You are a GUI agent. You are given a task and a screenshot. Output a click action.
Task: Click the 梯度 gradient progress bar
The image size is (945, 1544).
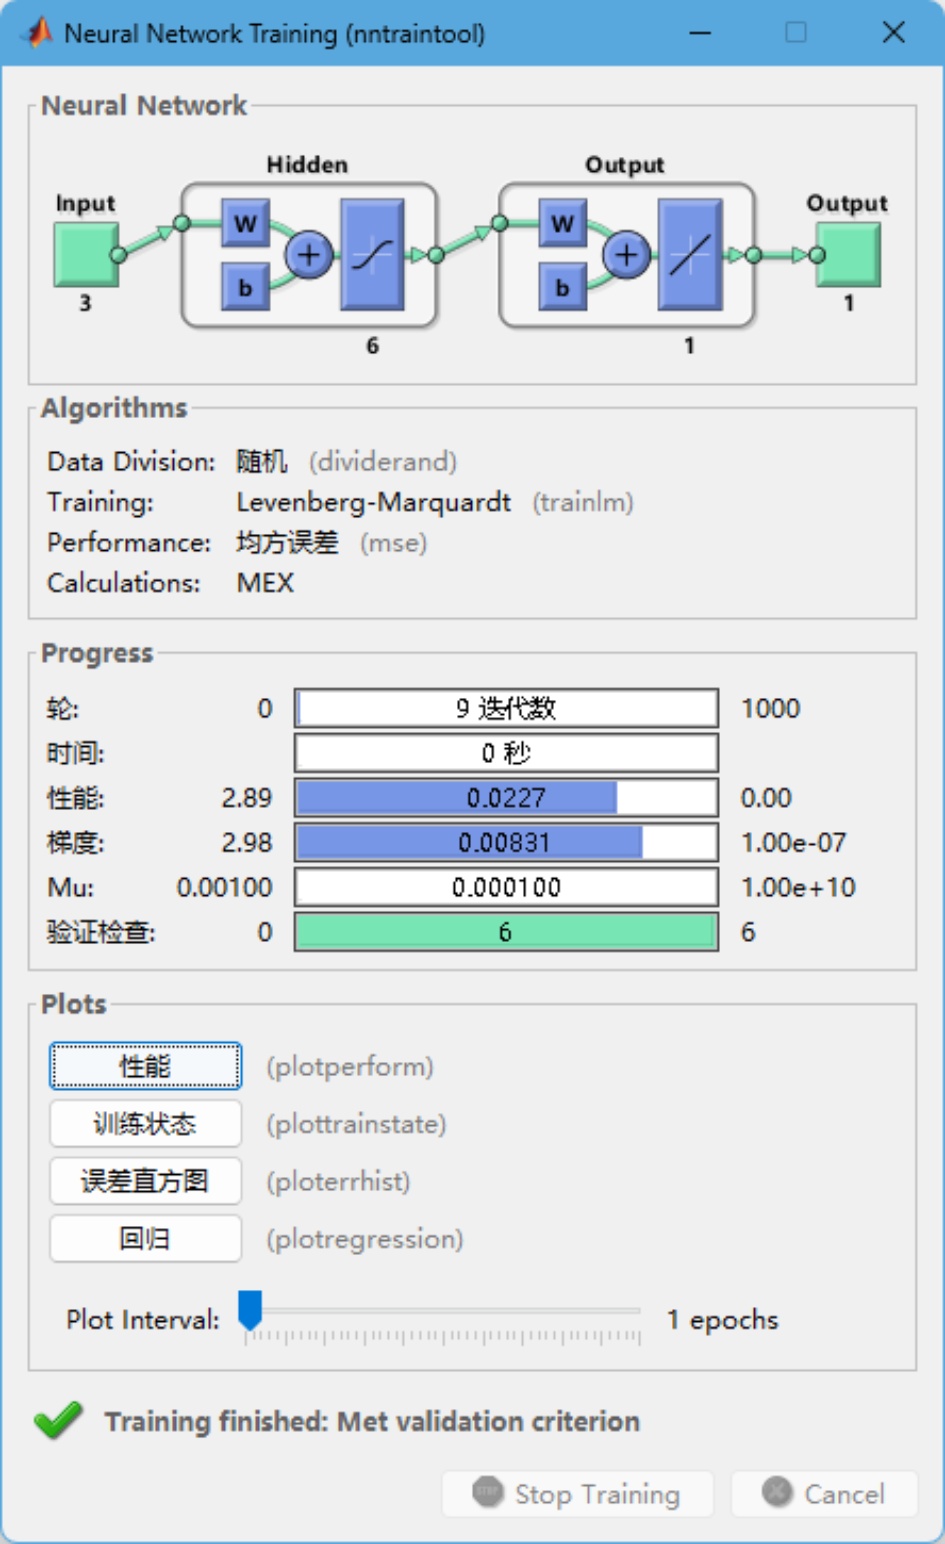506,842
